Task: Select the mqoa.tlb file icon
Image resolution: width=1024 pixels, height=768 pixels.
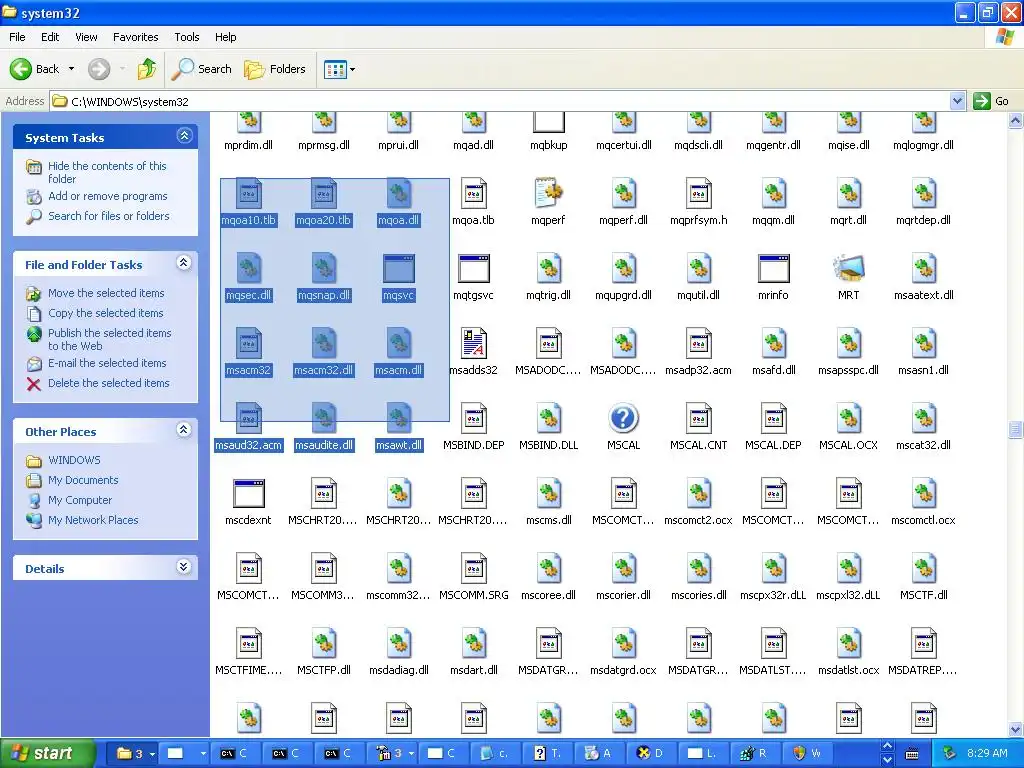Action: (473, 193)
